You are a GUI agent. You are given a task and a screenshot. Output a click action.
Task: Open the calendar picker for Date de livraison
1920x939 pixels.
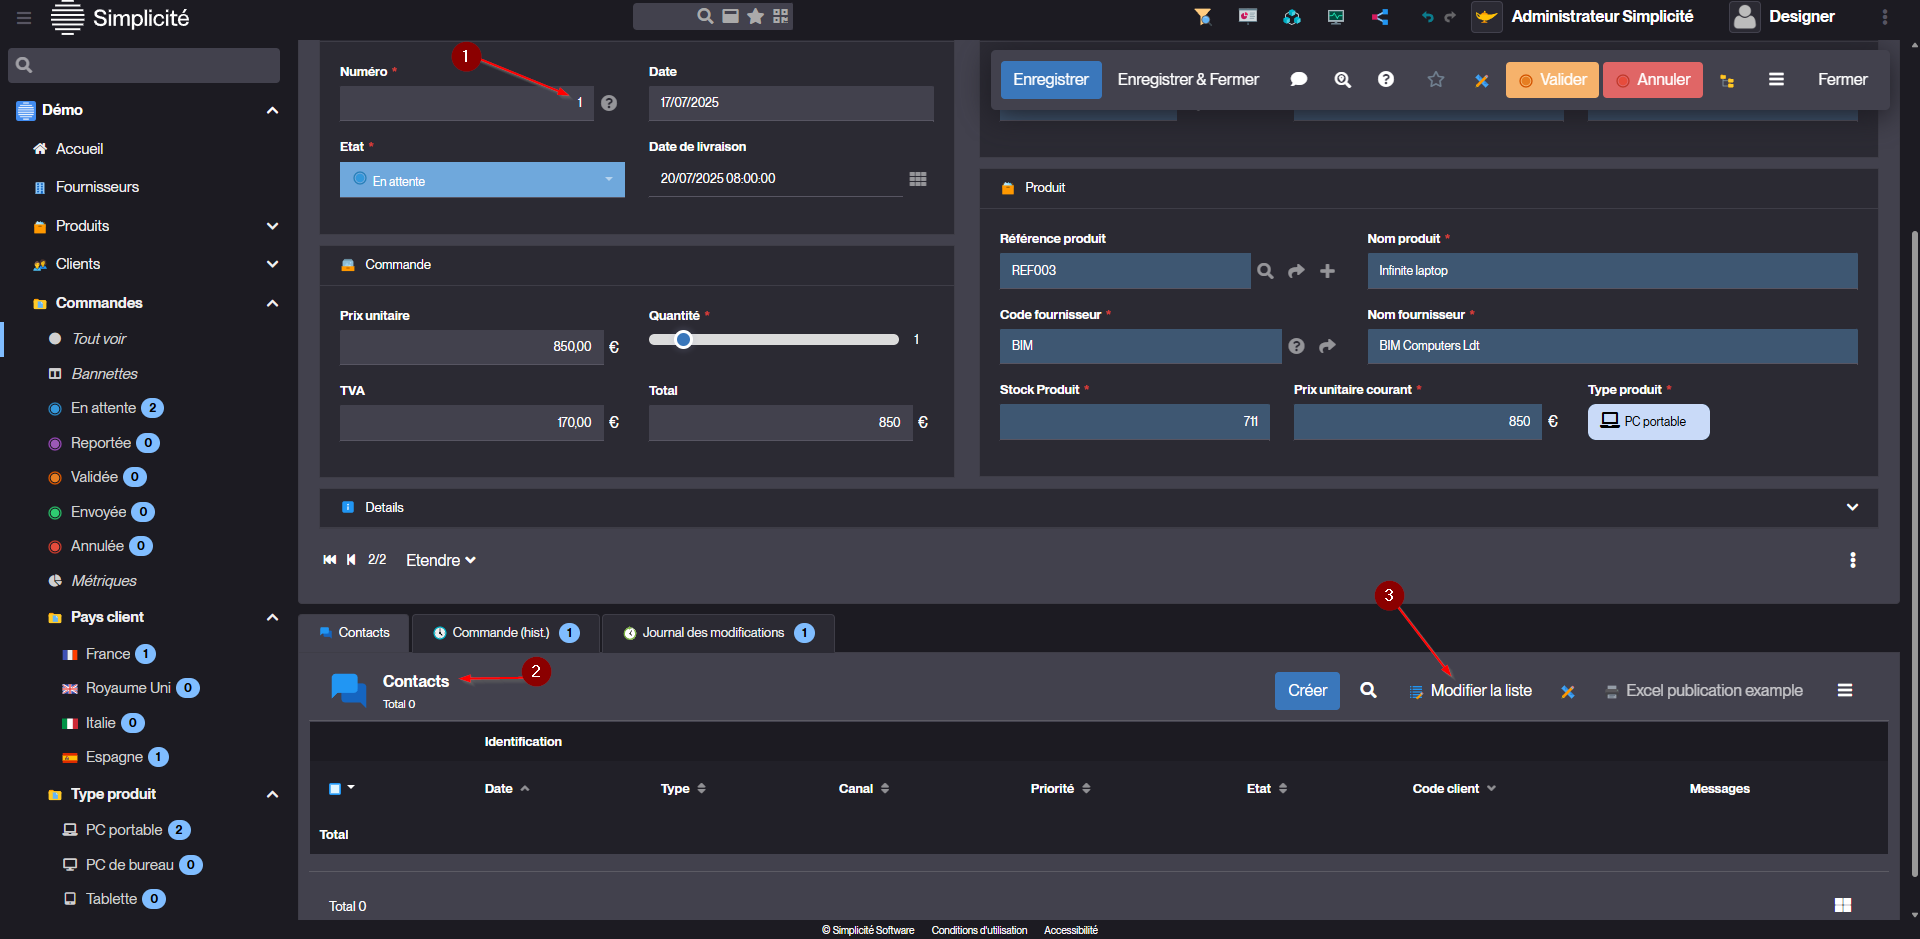(x=917, y=179)
